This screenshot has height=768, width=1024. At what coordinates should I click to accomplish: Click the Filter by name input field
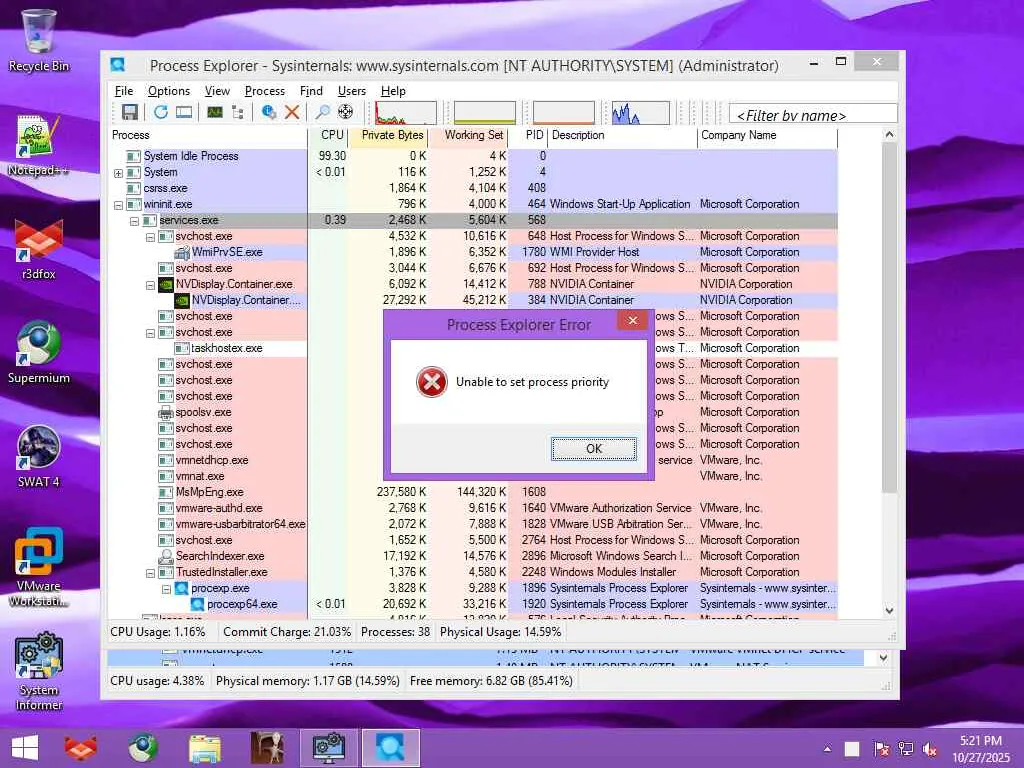pyautogui.click(x=813, y=115)
